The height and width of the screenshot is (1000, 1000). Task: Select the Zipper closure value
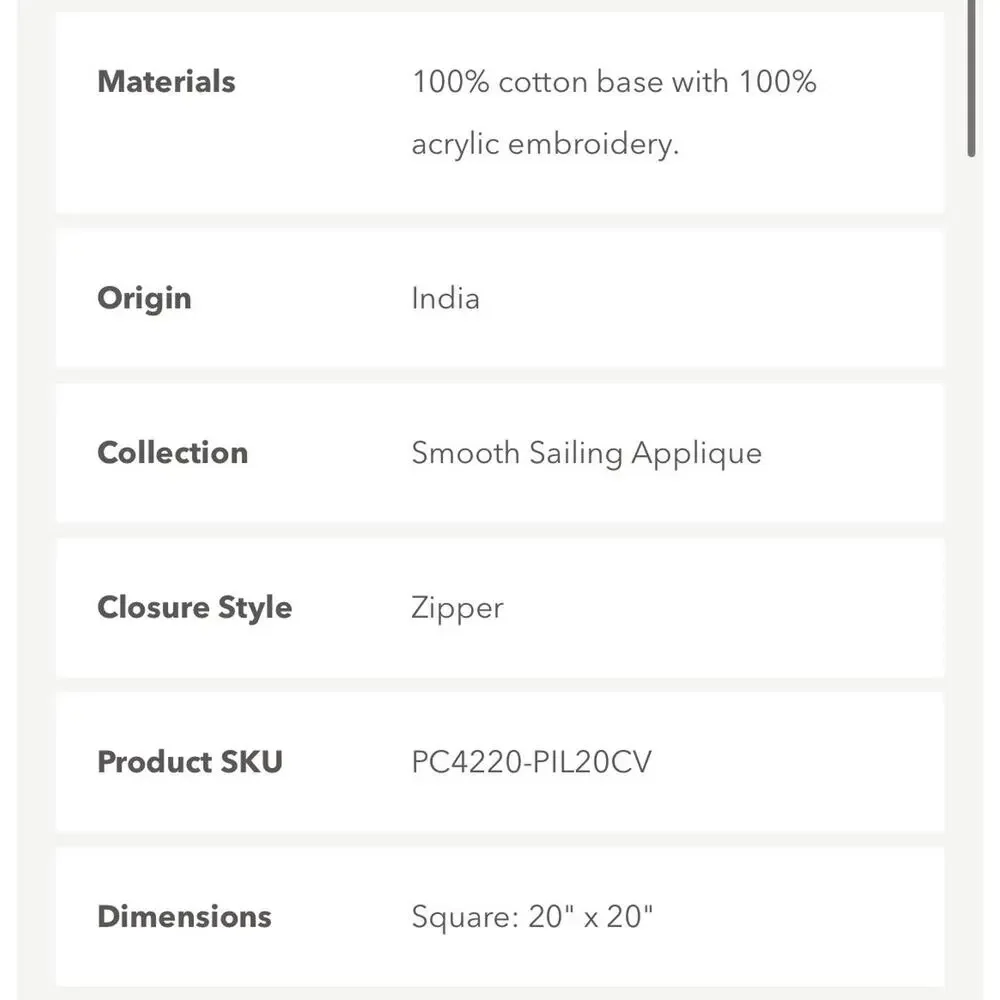coord(457,608)
